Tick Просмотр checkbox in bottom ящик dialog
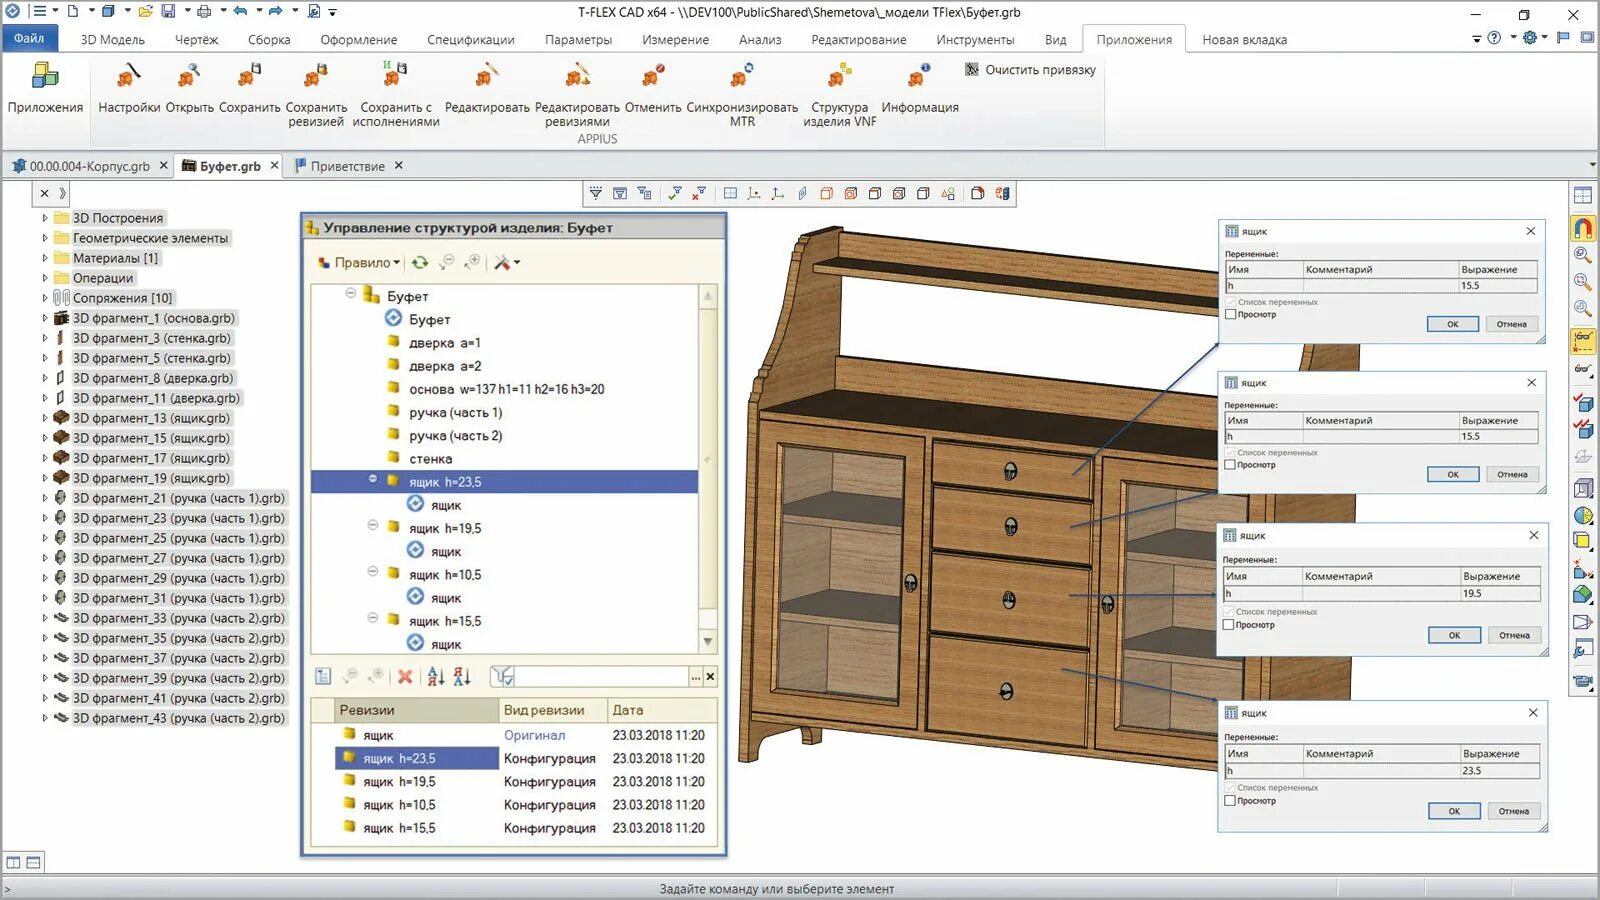The height and width of the screenshot is (900, 1600). tap(1230, 801)
